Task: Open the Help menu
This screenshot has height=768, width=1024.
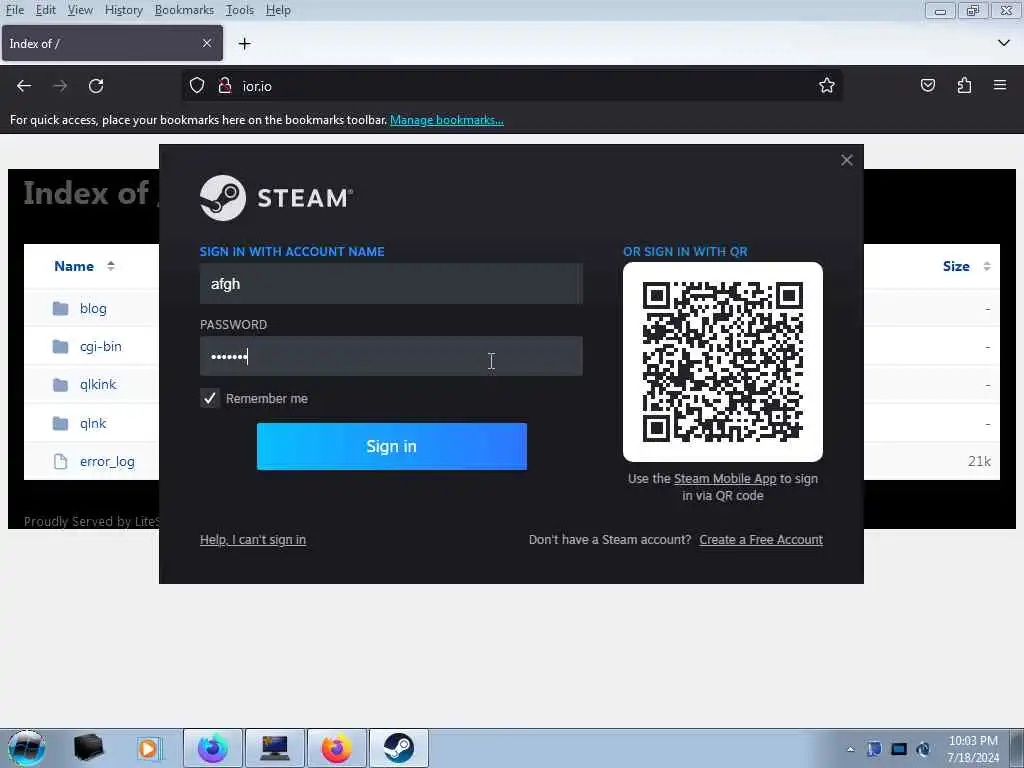Action: [278, 10]
